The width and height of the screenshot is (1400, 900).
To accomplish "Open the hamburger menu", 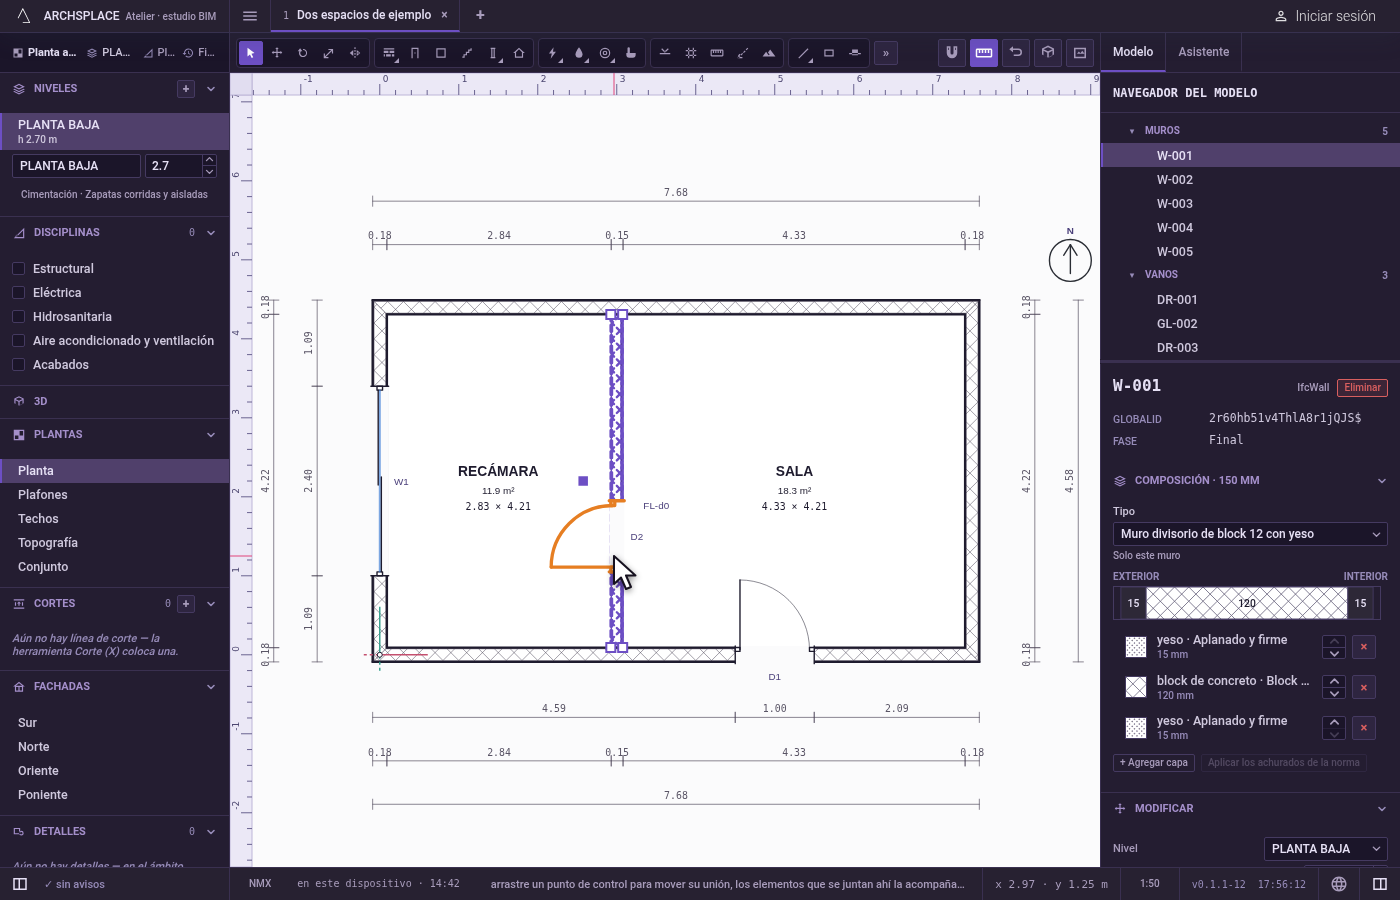I will 250,16.
